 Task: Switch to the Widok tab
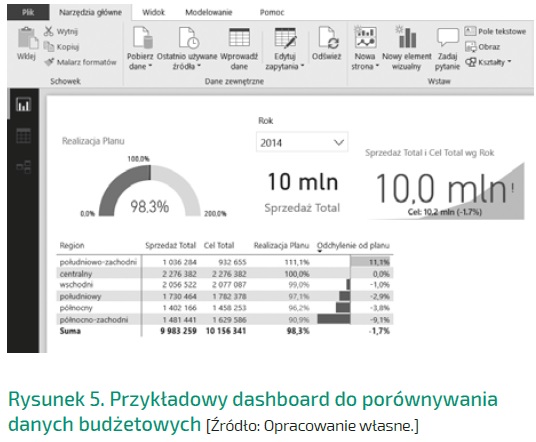click(153, 12)
